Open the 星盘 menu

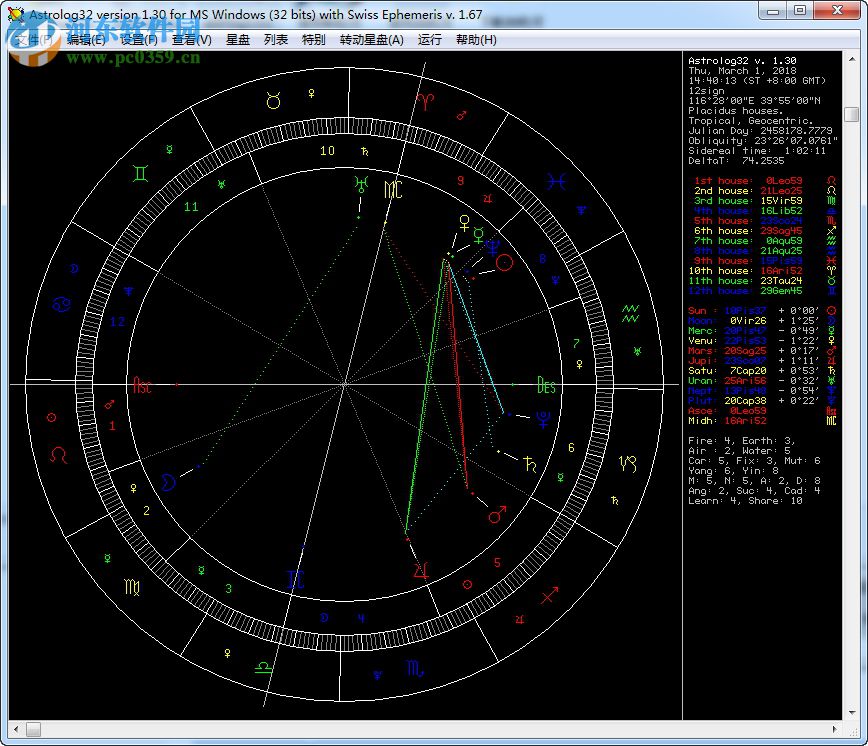tap(238, 40)
